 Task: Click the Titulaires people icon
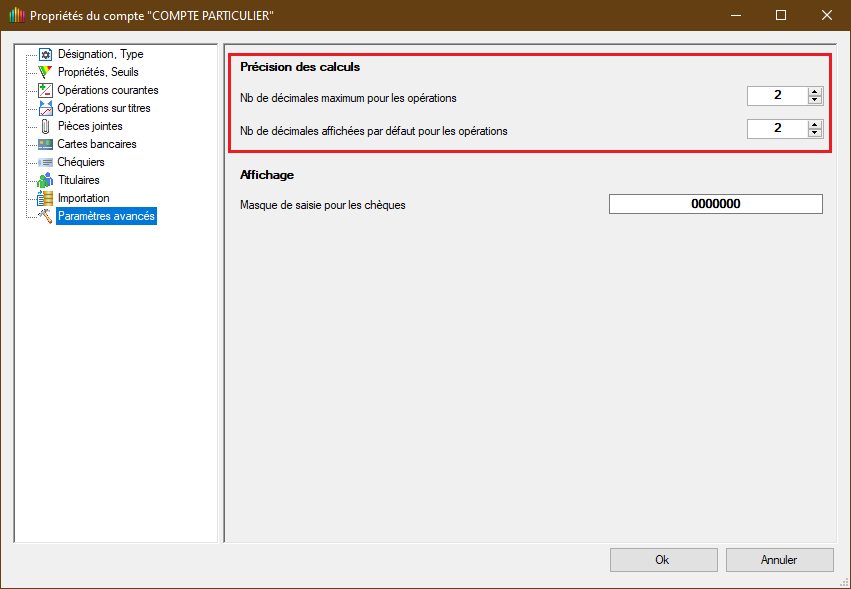pyautogui.click(x=45, y=180)
